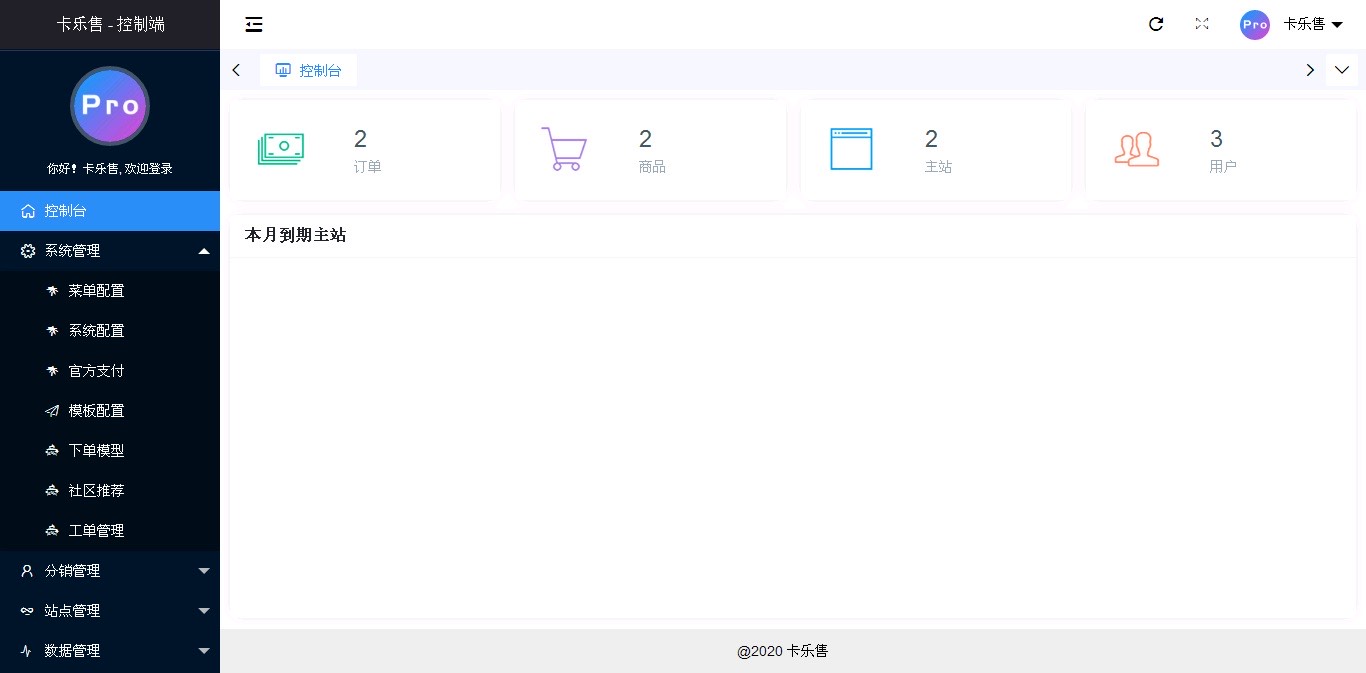1366x673 pixels.
Task: Click the down chevron at tab bar right
Action: (x=1342, y=70)
